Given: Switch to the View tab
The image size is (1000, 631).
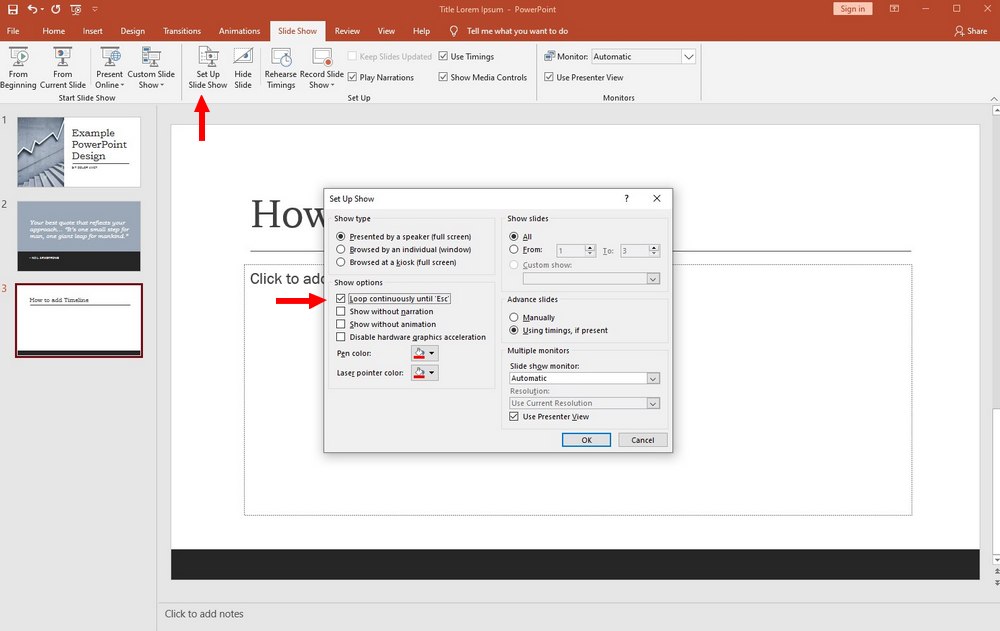Looking at the screenshot, I should click(386, 31).
